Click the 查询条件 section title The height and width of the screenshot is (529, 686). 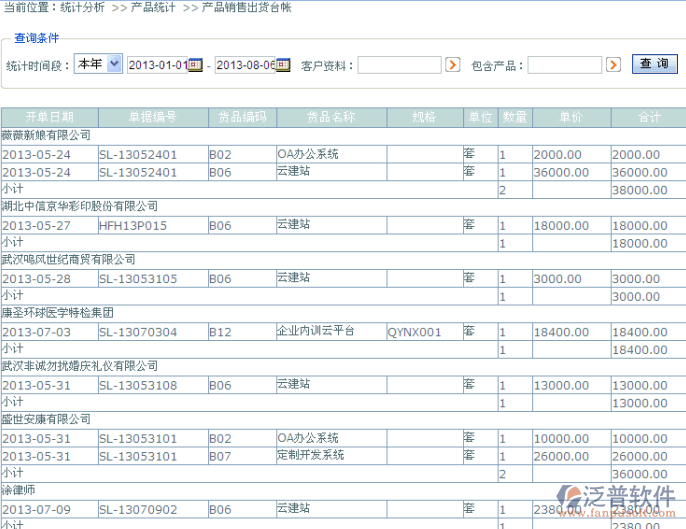[x=37, y=38]
